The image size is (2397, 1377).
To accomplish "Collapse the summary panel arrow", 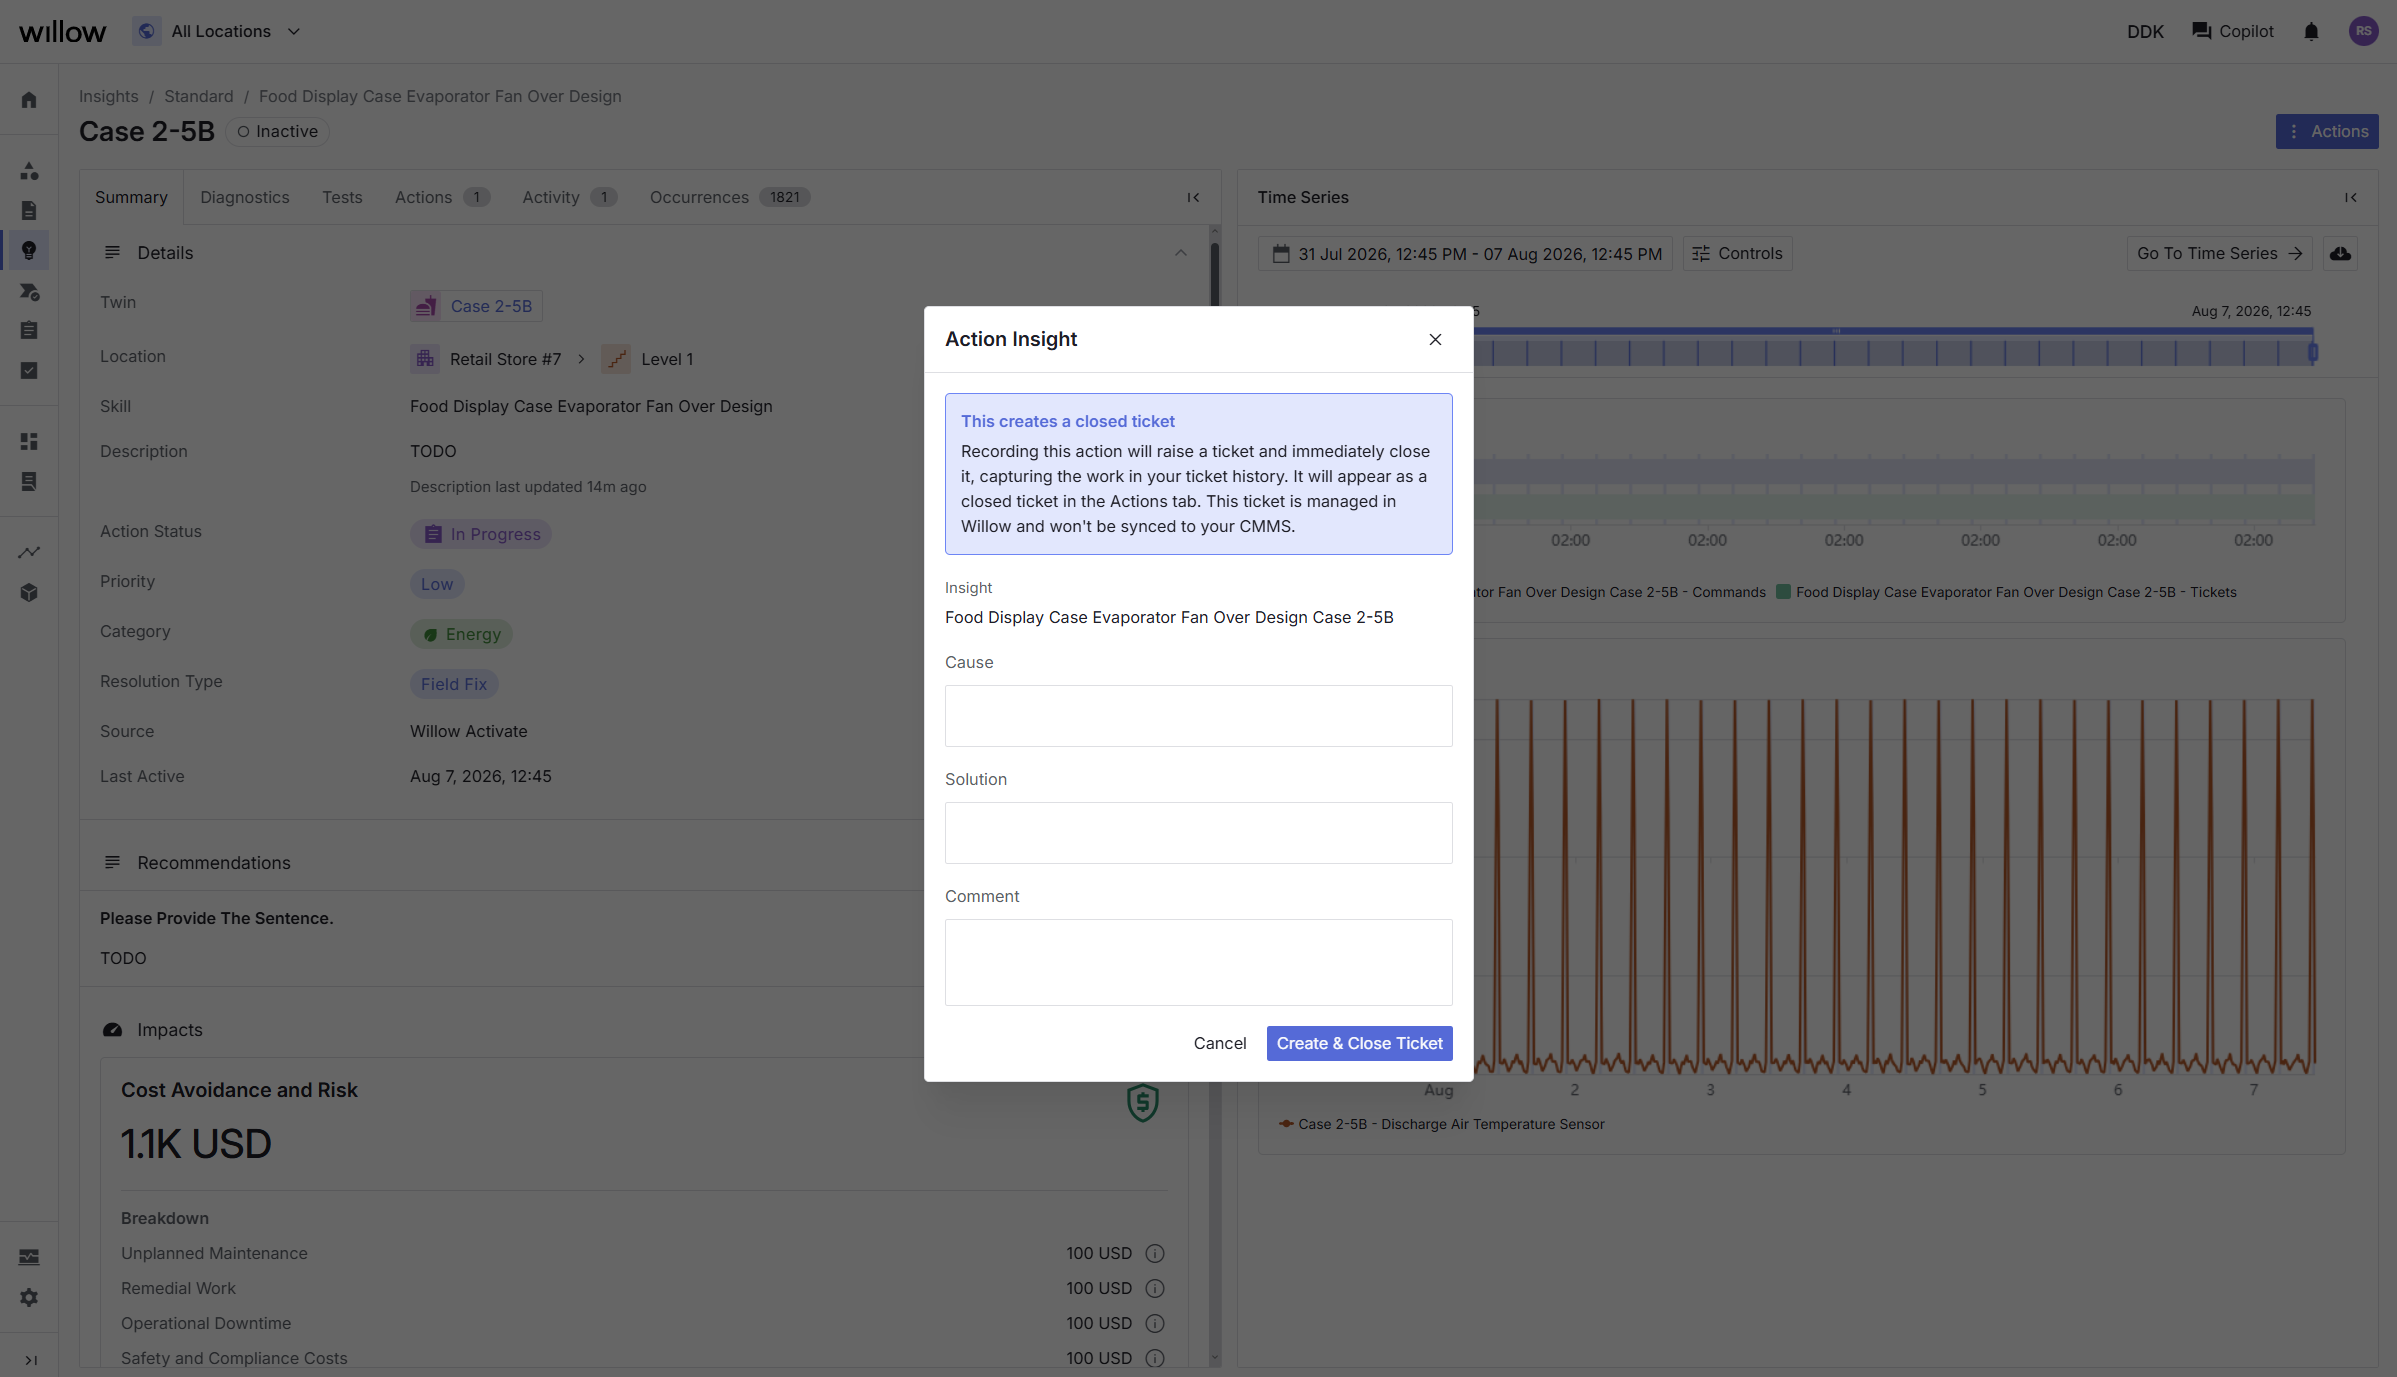I will pos(1193,197).
